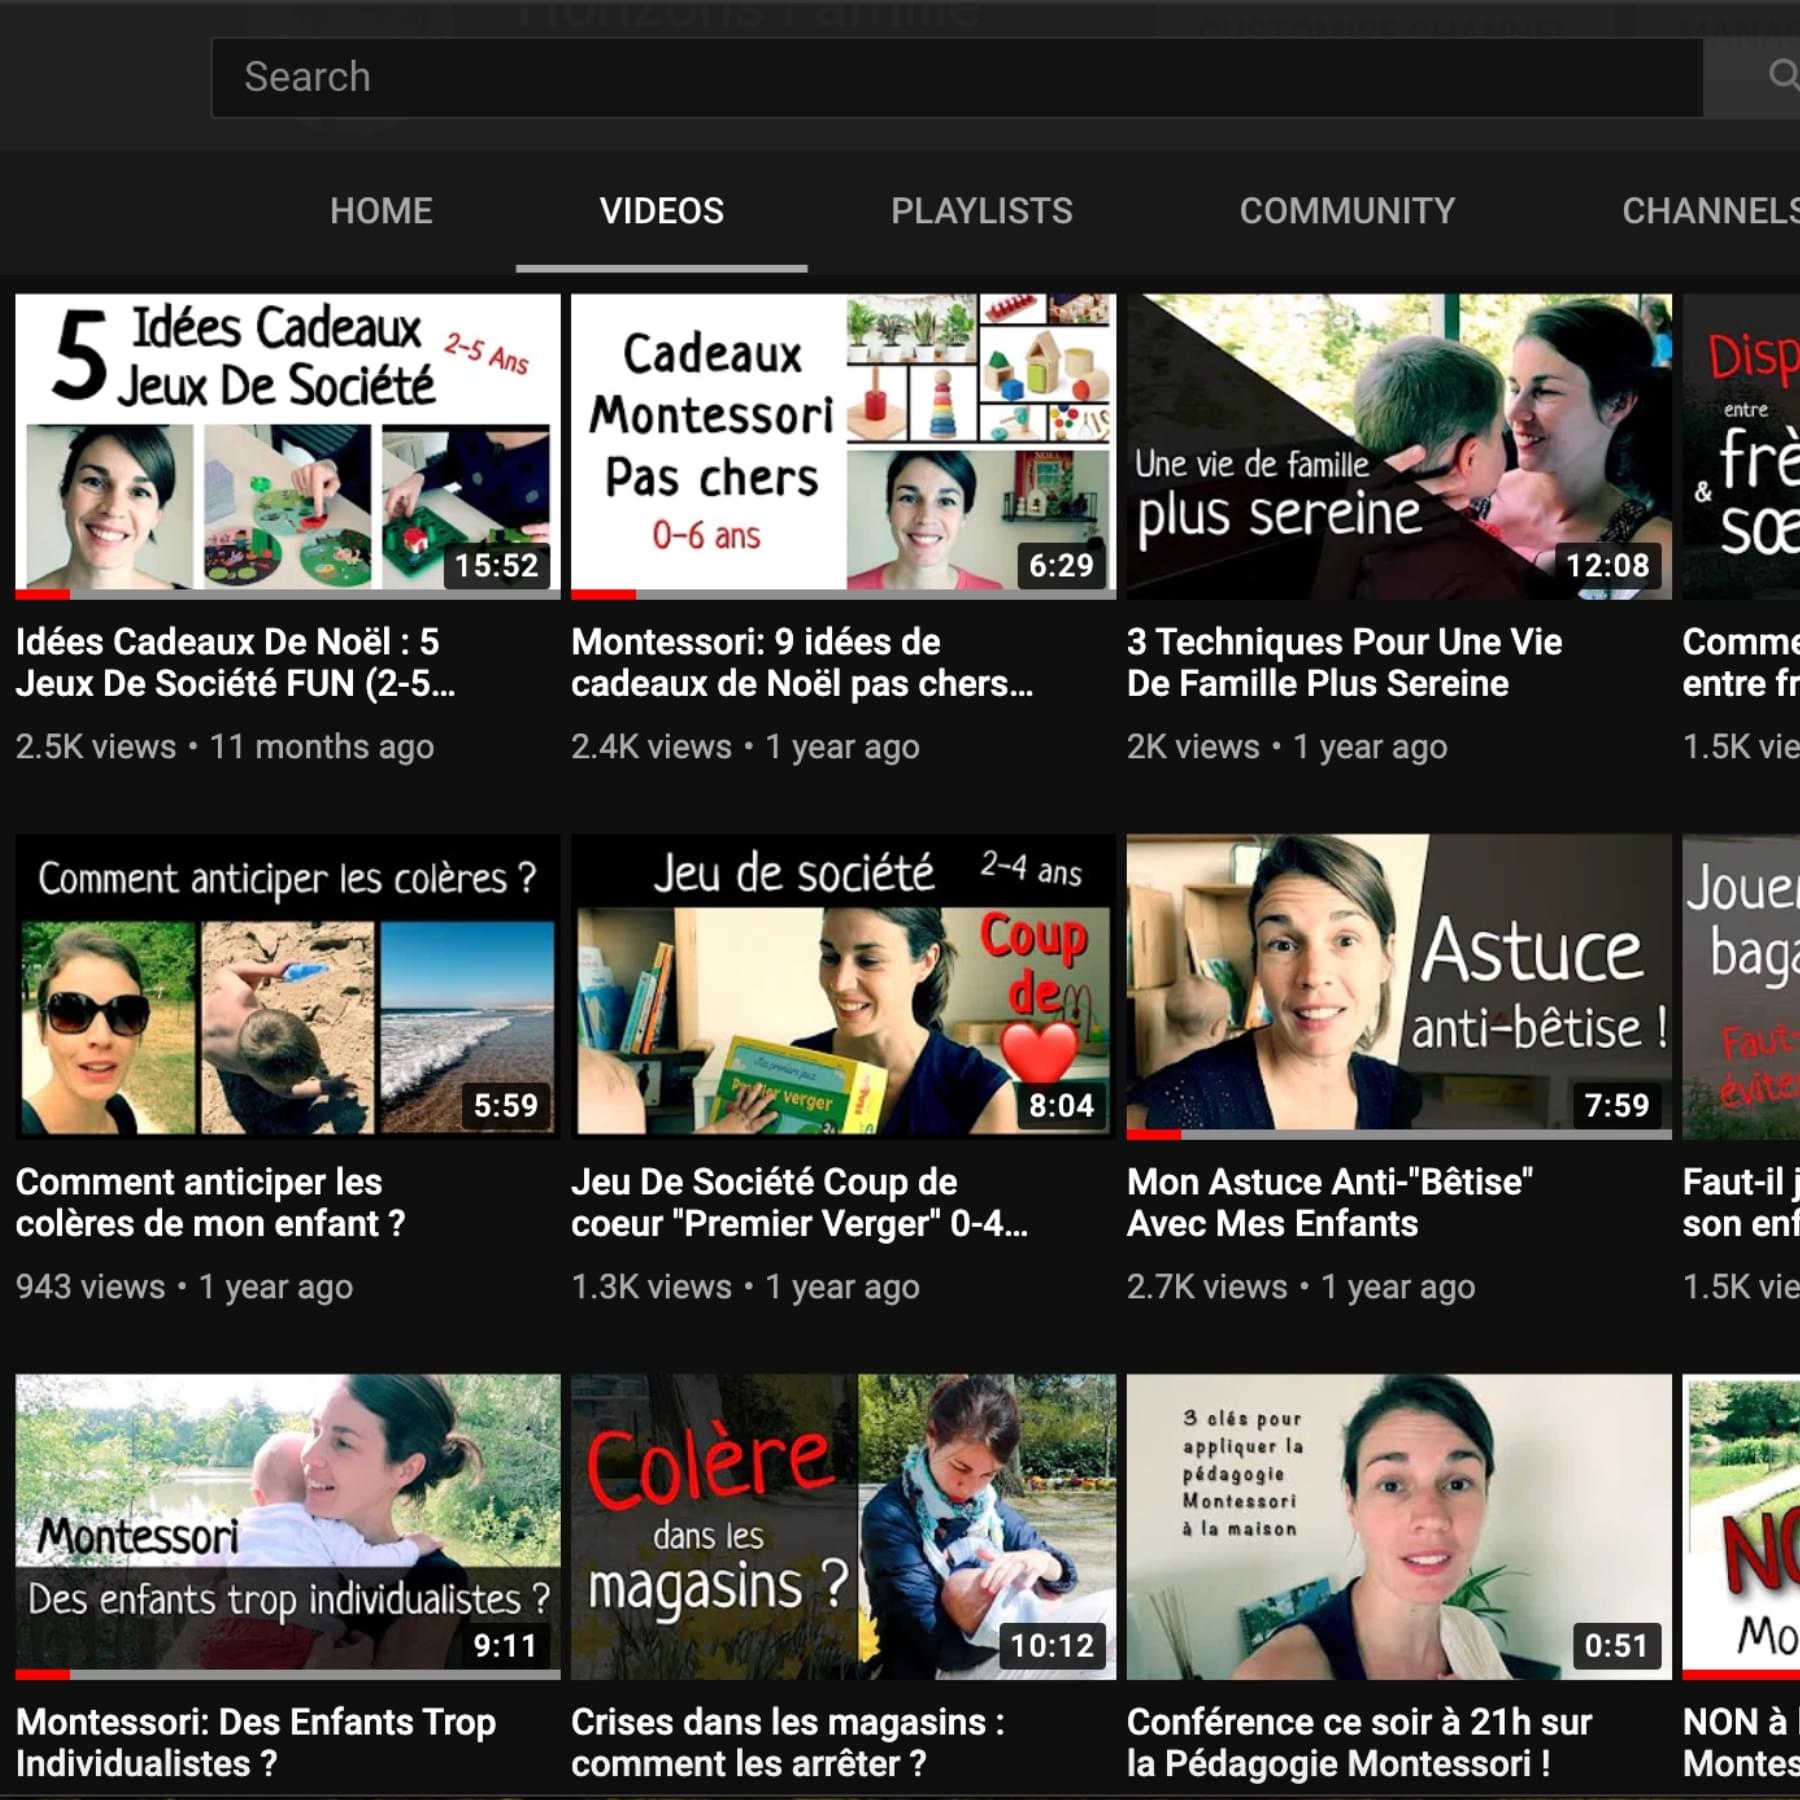Open thumbnail 'Des enfants trop individualistes ?'
Screen dimensions: 1800x1800
pyautogui.click(x=288, y=1526)
